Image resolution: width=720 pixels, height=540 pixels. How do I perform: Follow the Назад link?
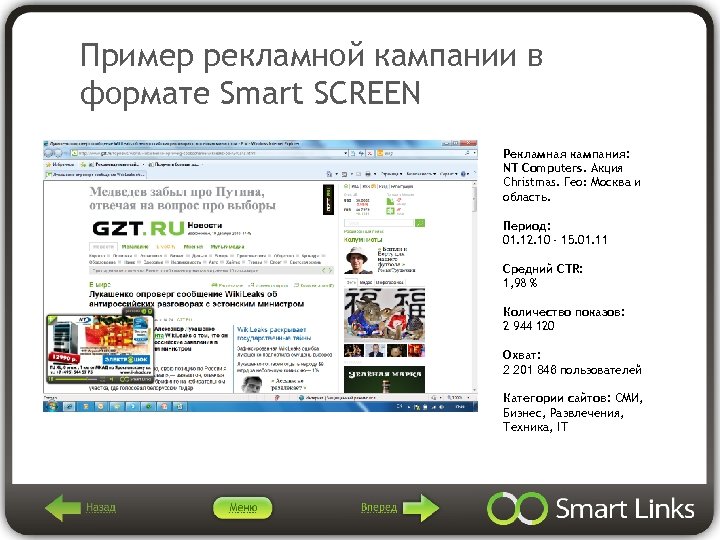pos(101,507)
